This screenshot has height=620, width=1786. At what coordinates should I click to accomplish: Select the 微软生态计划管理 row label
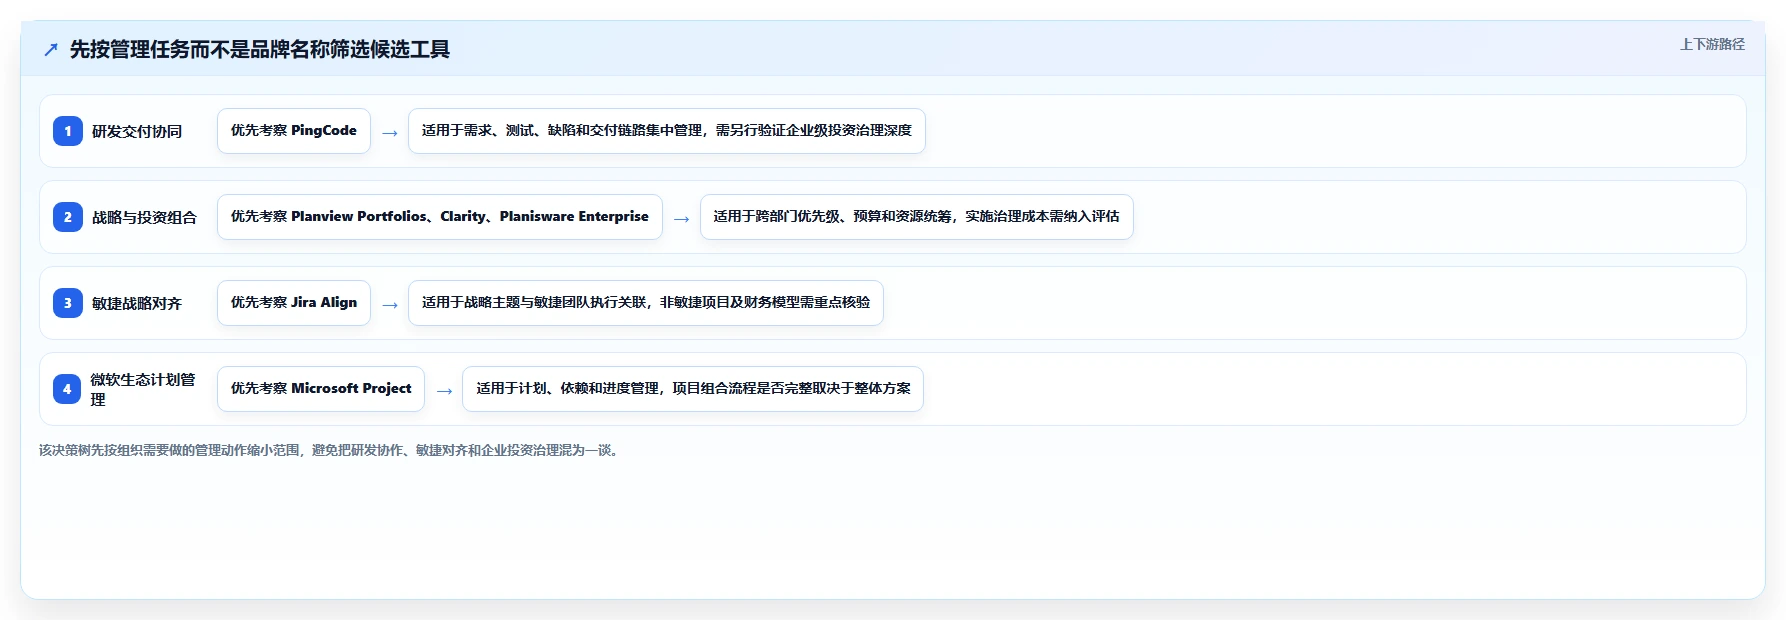[143, 389]
